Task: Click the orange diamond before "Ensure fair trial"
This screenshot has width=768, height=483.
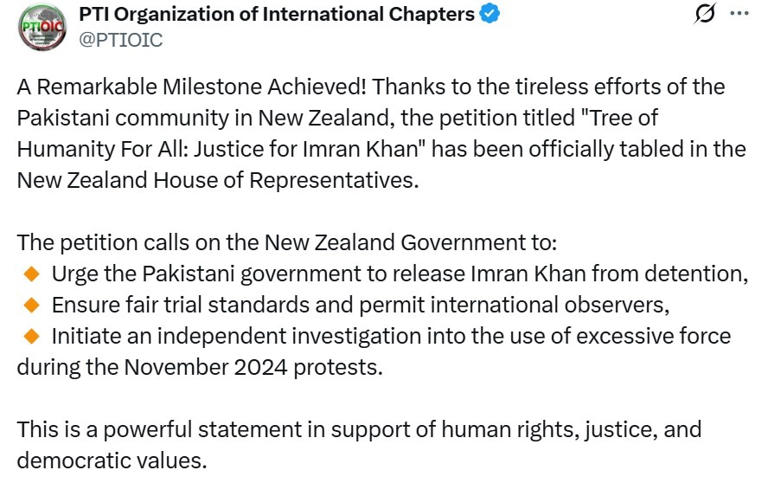Action: pyautogui.click(x=31, y=304)
